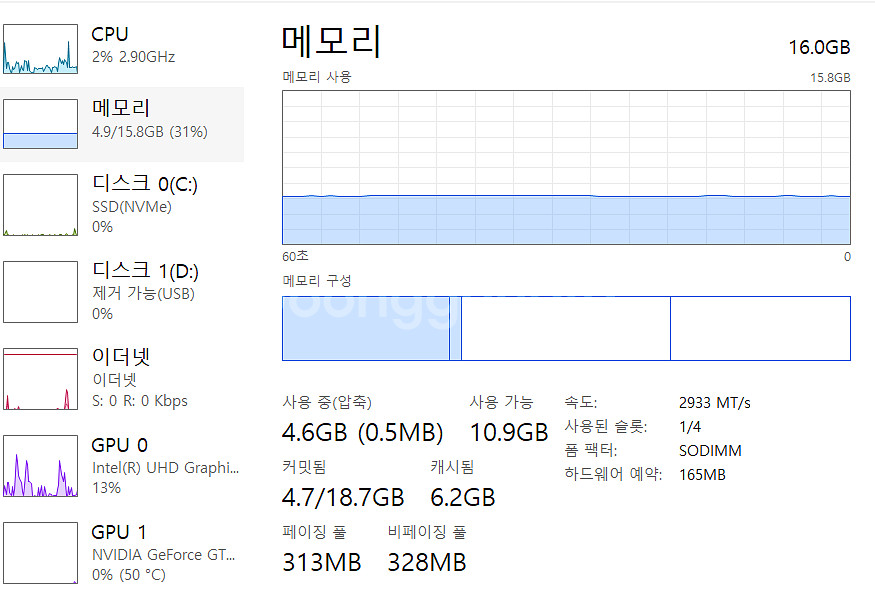Image resolution: width=875 pixels, height=601 pixels.
Task: Click the SODIMM form factor text
Action: click(x=711, y=450)
